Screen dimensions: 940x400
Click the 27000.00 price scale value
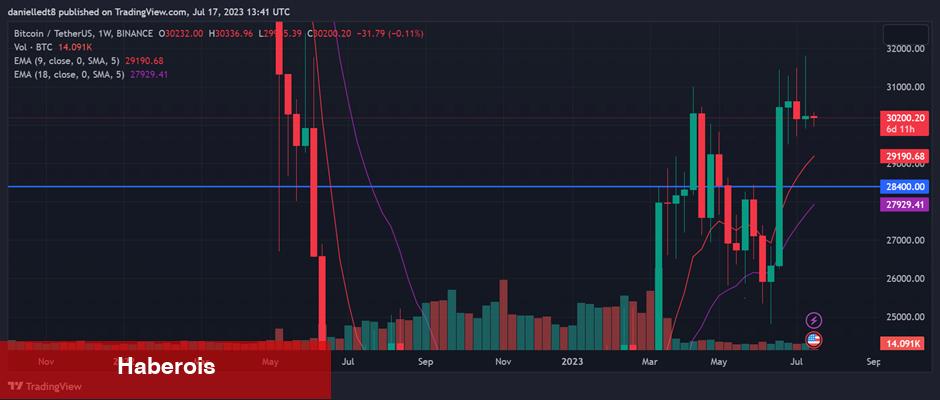tap(906, 240)
